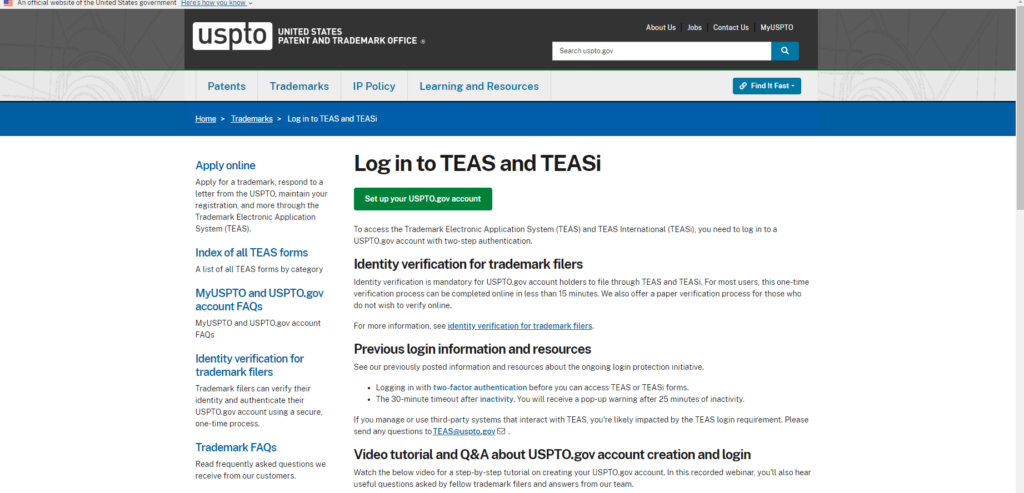This screenshot has height=493, width=1024.
Task: Click the page vertical scrollbar
Action: [x=1019, y=248]
